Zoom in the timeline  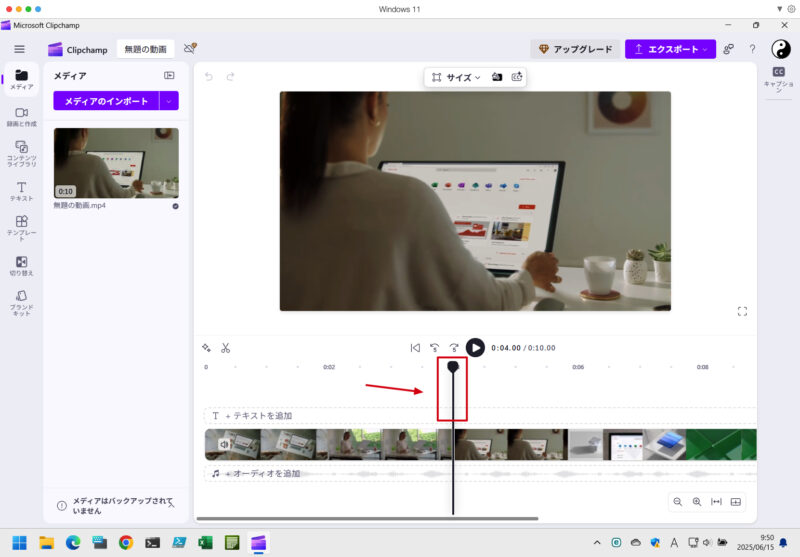coord(697,502)
